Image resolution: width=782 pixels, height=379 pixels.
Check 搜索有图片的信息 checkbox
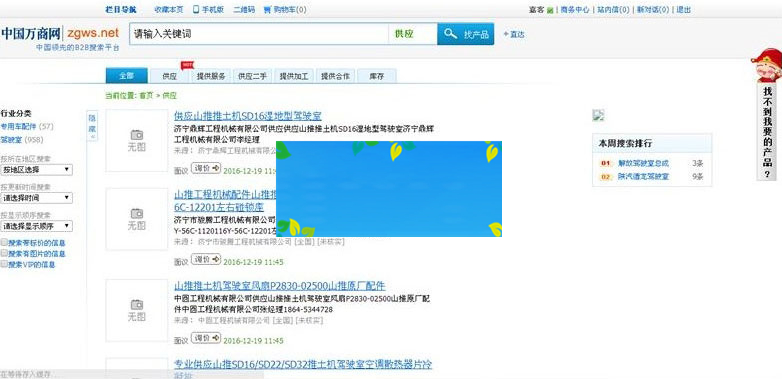click(x=4, y=253)
